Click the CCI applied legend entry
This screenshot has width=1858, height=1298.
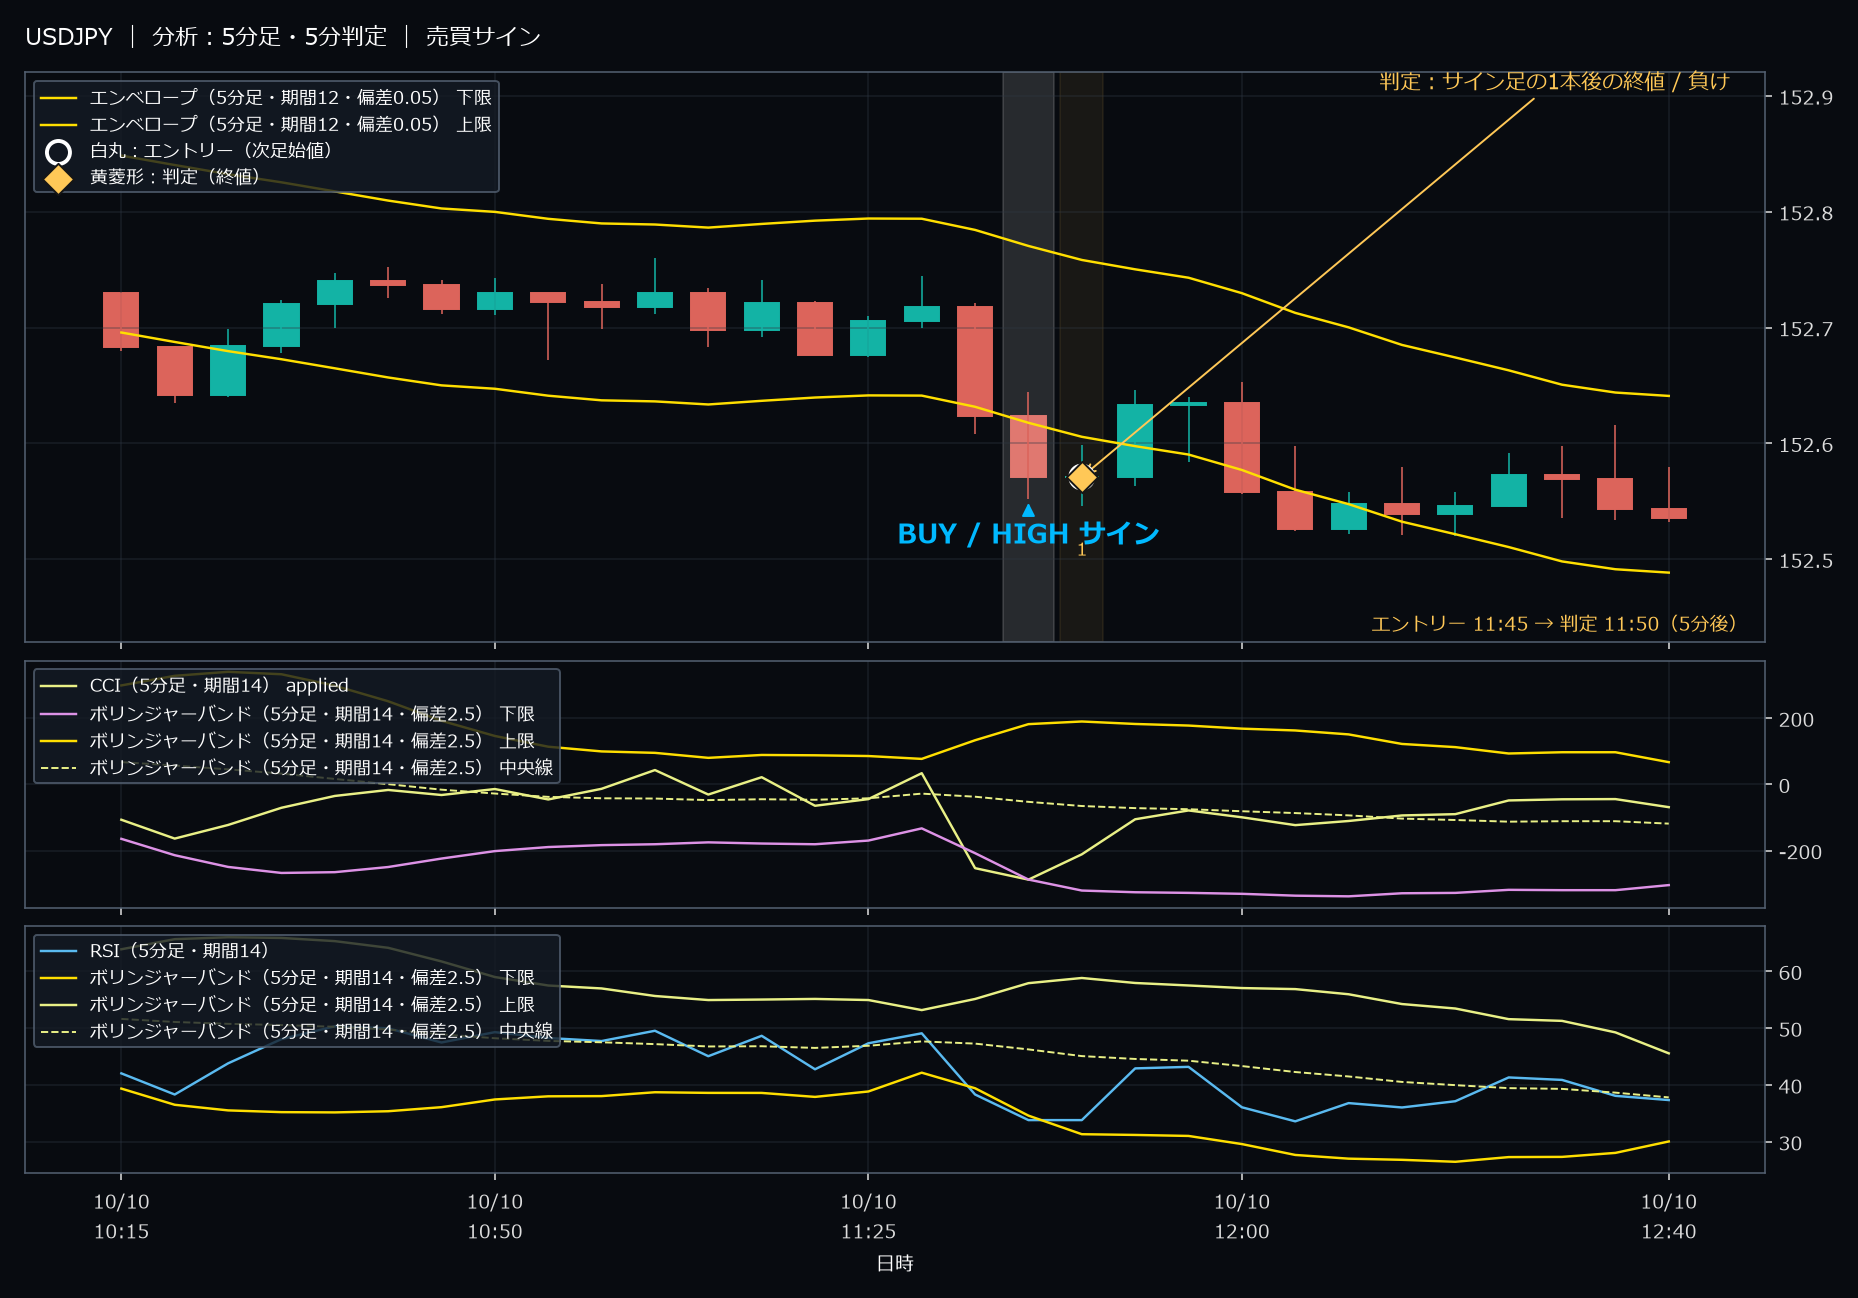195,686
